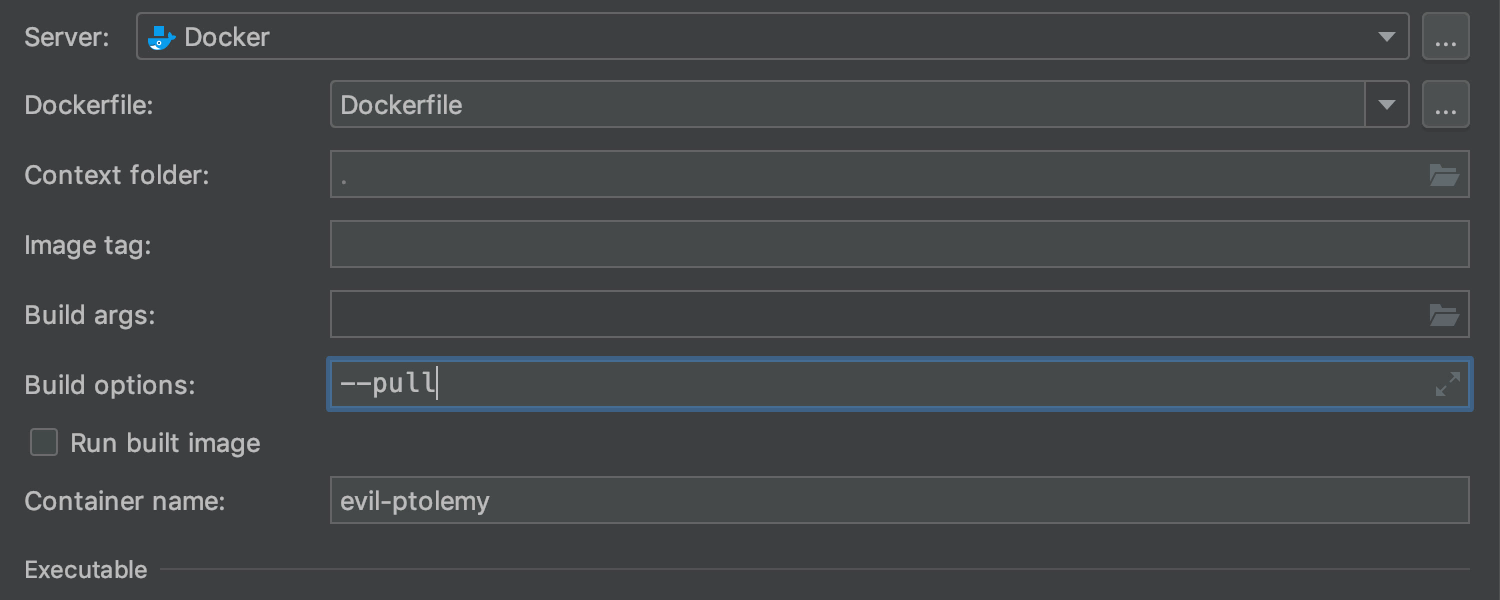Enable the Run built image checkbox
The image size is (1500, 600).
(x=44, y=443)
